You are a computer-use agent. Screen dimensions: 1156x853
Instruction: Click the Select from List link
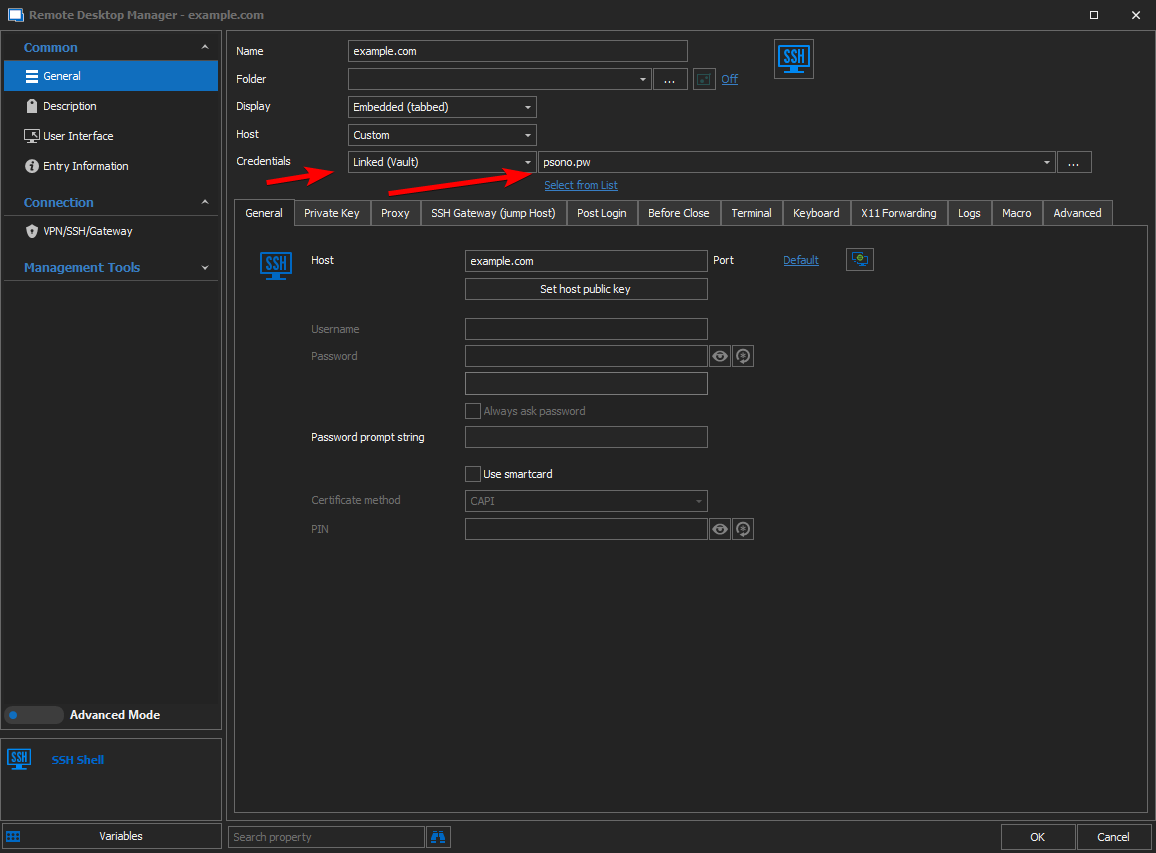coord(581,185)
